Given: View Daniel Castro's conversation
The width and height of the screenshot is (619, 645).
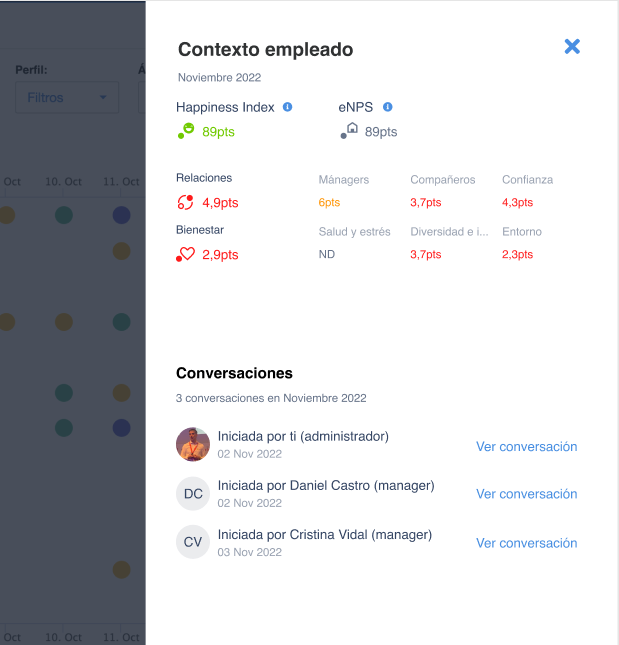Looking at the screenshot, I should pos(526,494).
